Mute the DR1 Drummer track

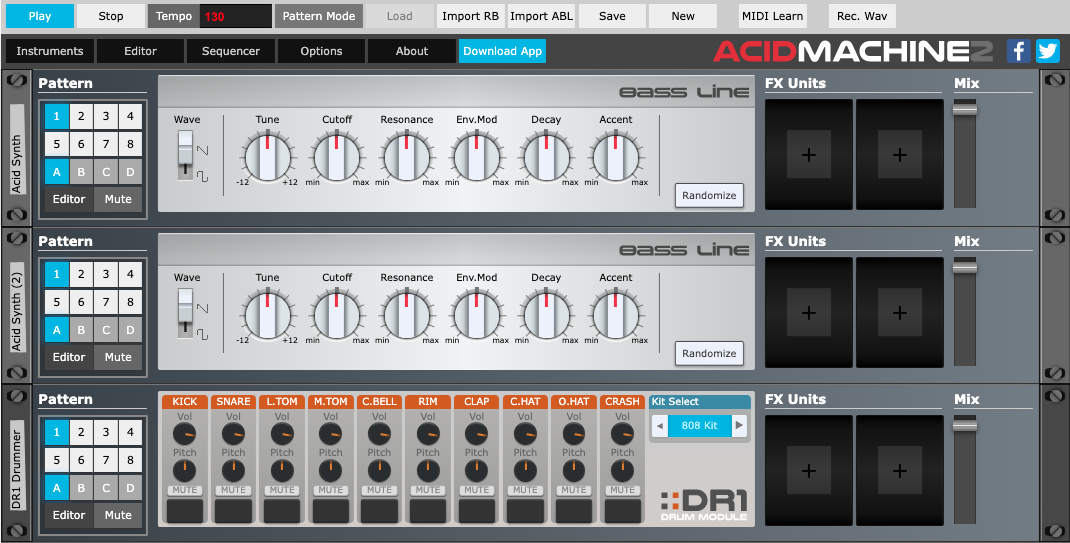[x=118, y=515]
